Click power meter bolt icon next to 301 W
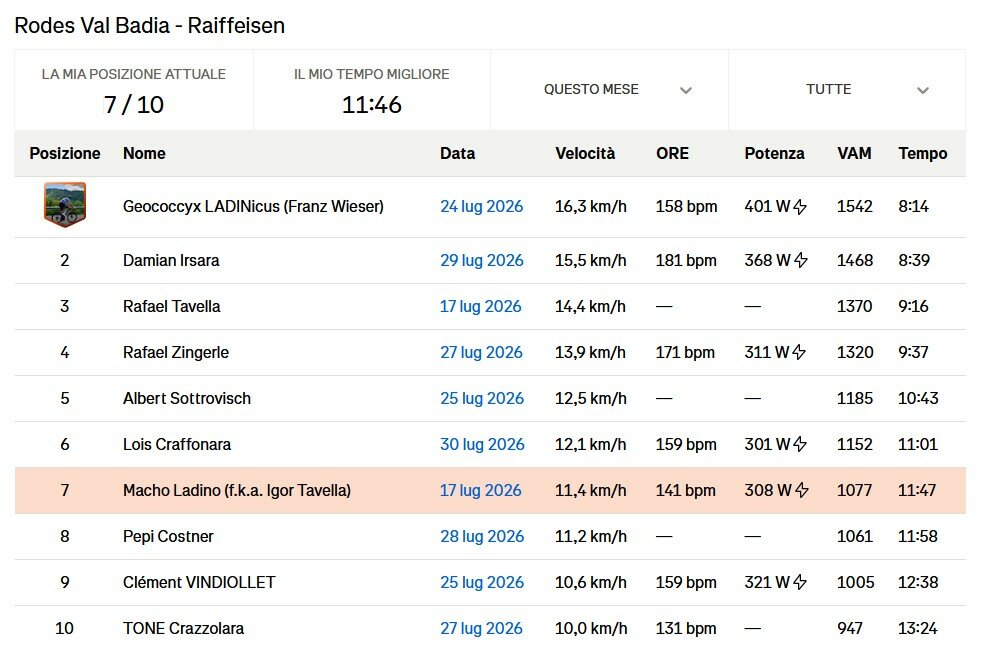The image size is (983, 666). (x=800, y=444)
